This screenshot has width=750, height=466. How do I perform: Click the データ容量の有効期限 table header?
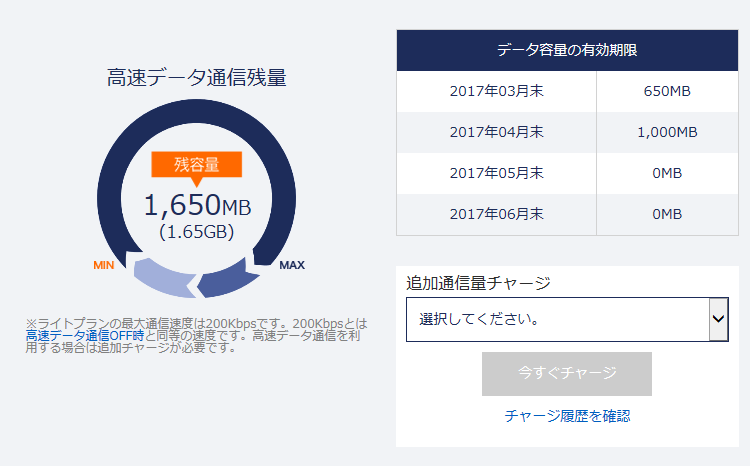567,50
